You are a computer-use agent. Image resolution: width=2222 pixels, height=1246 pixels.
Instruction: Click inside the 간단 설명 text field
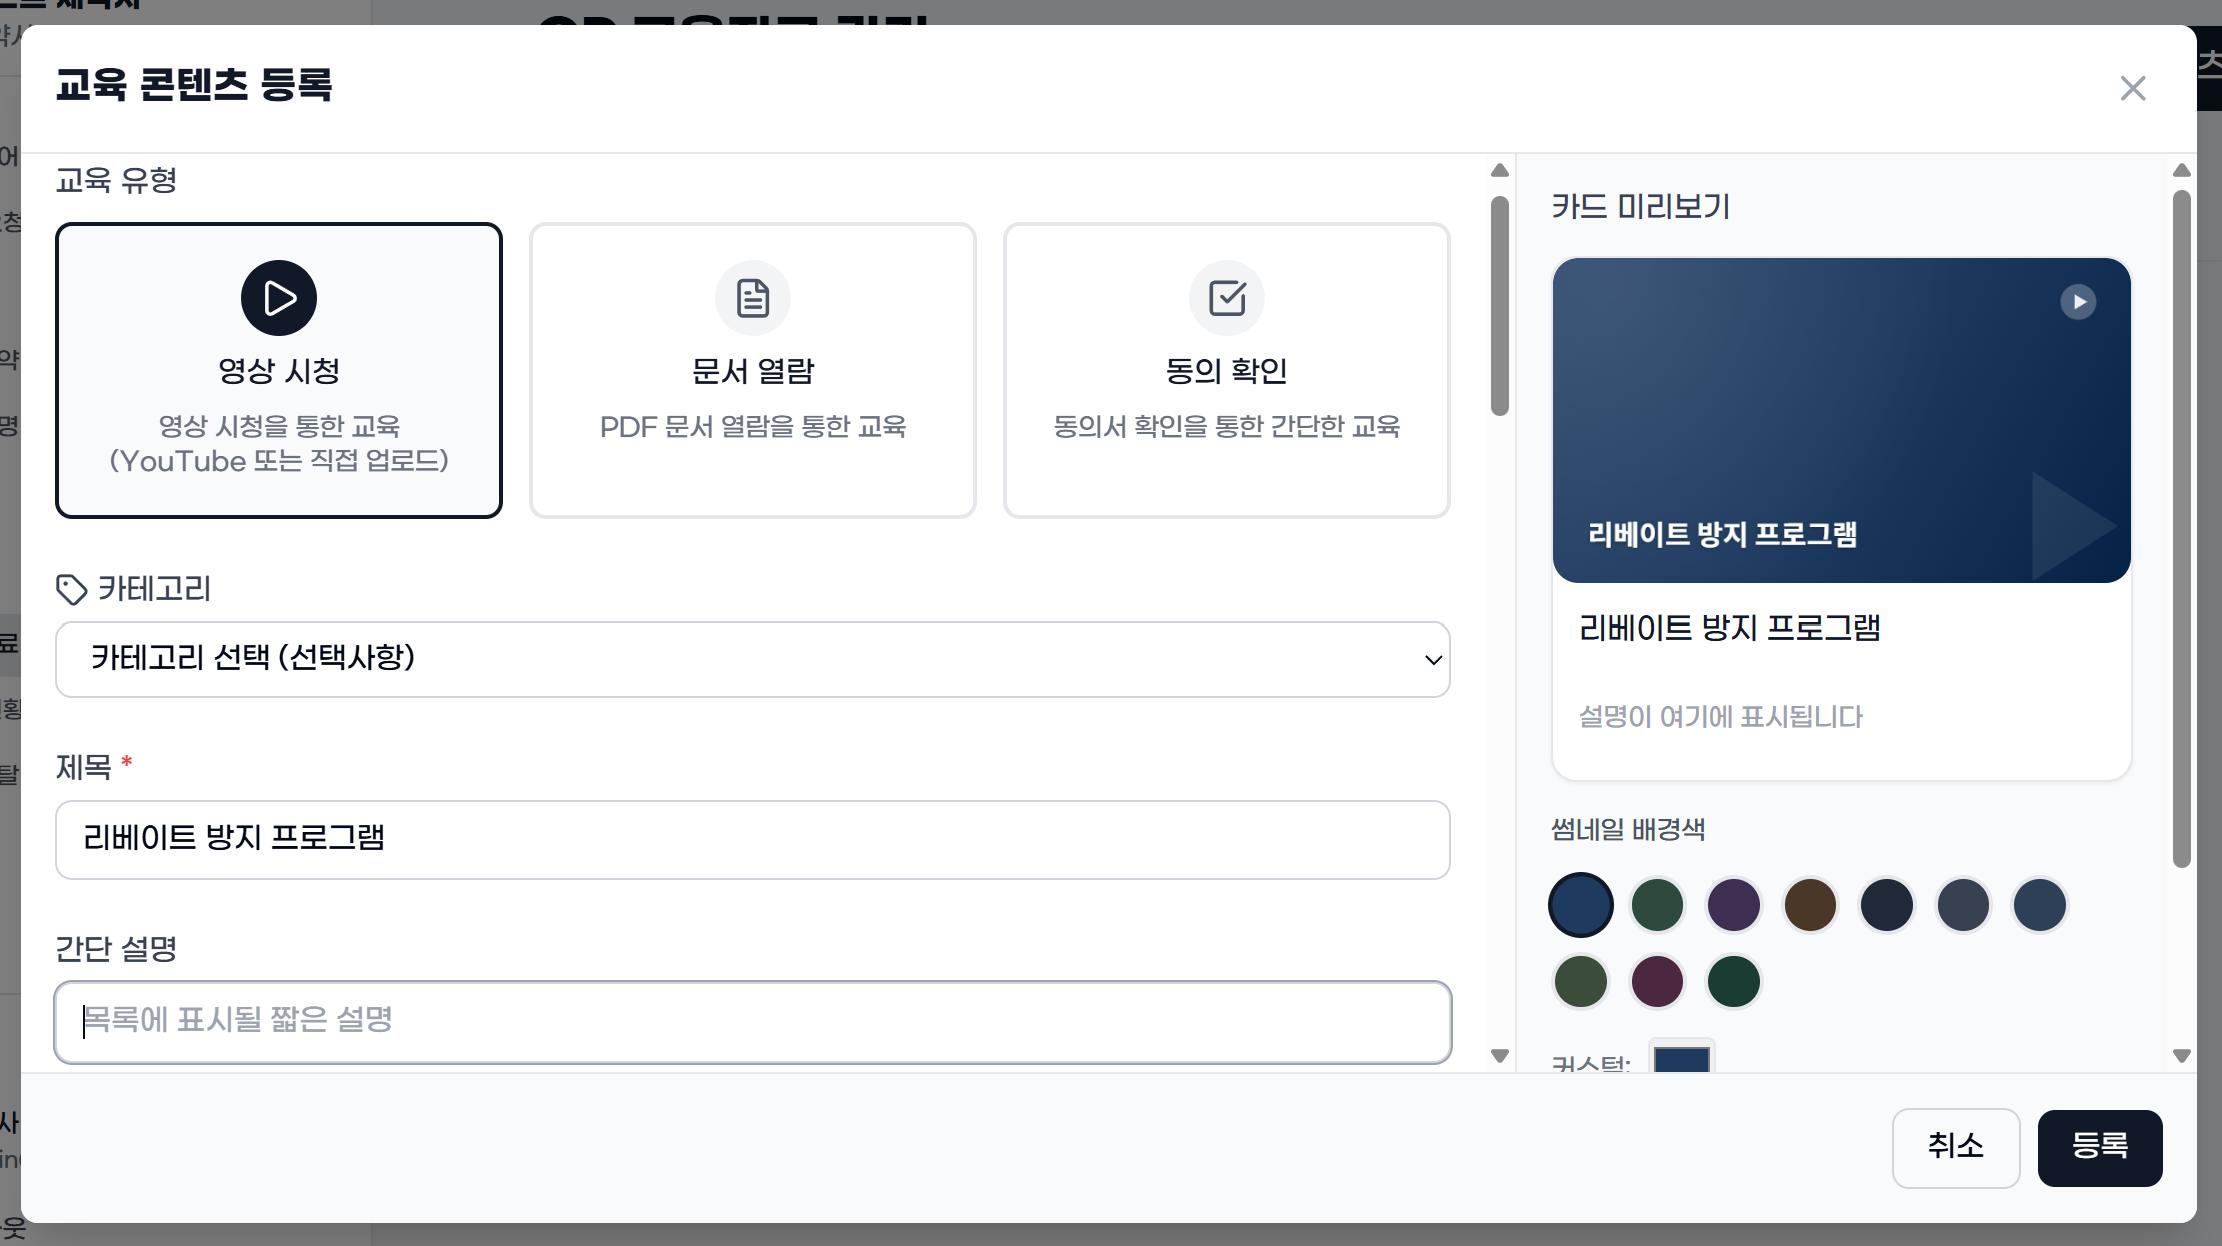click(752, 1022)
